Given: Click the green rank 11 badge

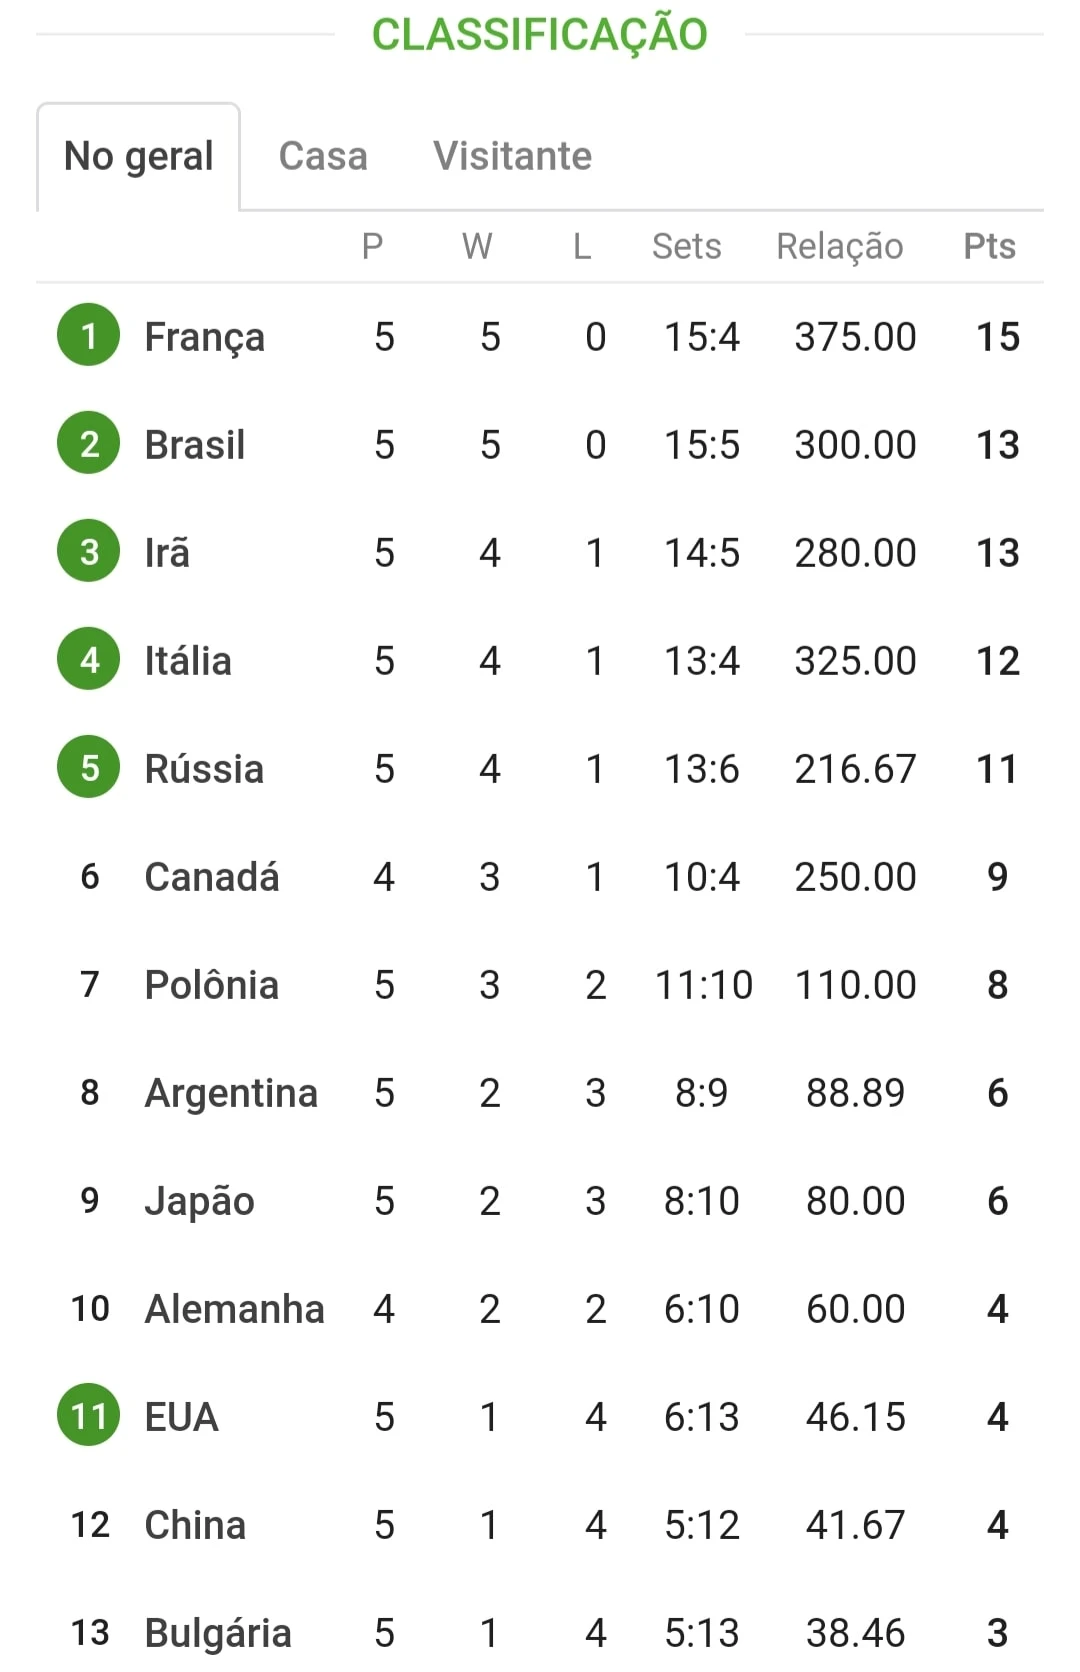Looking at the screenshot, I should point(89,1415).
